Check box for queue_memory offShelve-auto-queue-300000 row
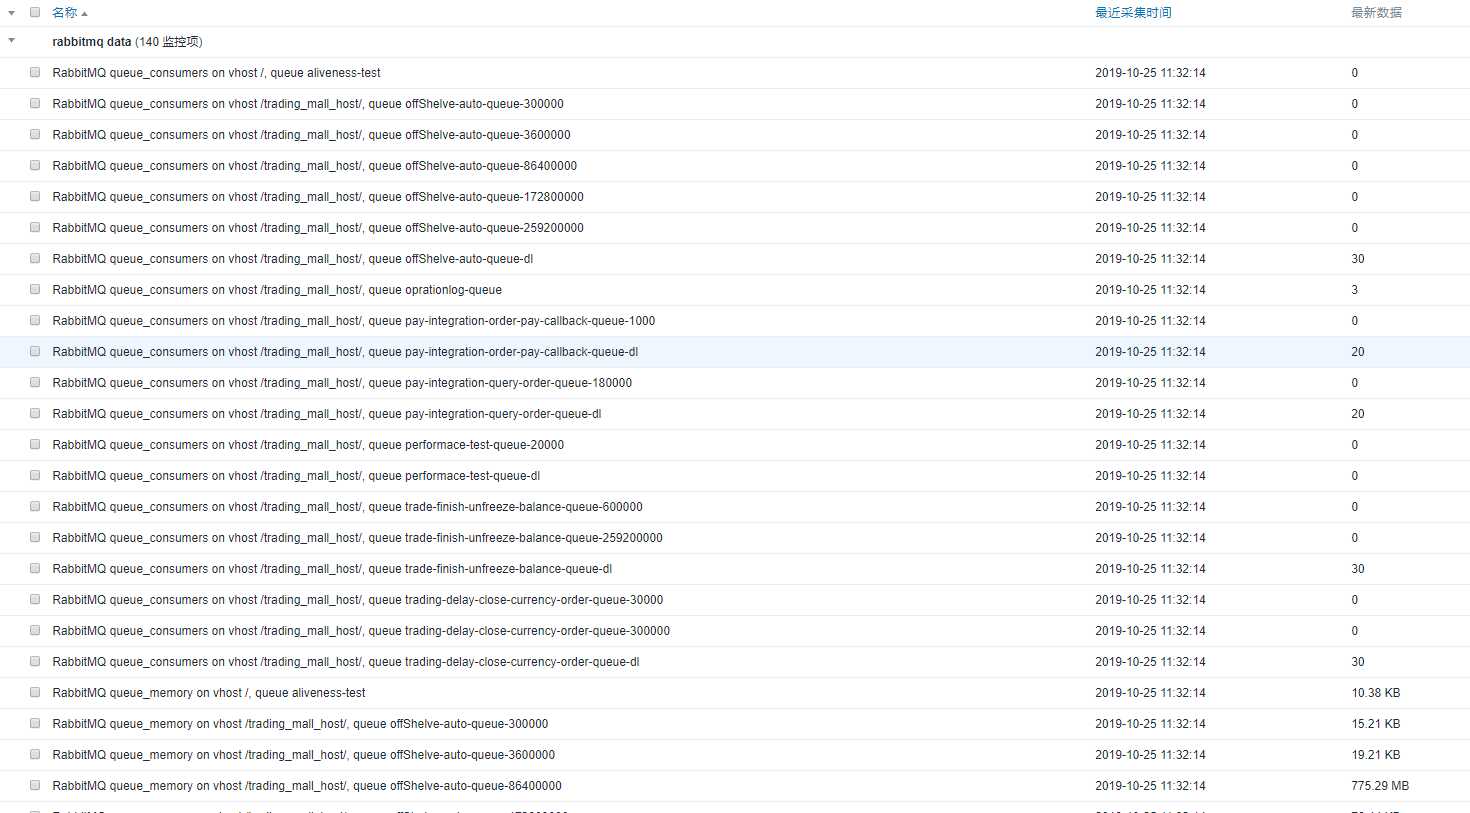The width and height of the screenshot is (1470, 813). click(x=35, y=723)
